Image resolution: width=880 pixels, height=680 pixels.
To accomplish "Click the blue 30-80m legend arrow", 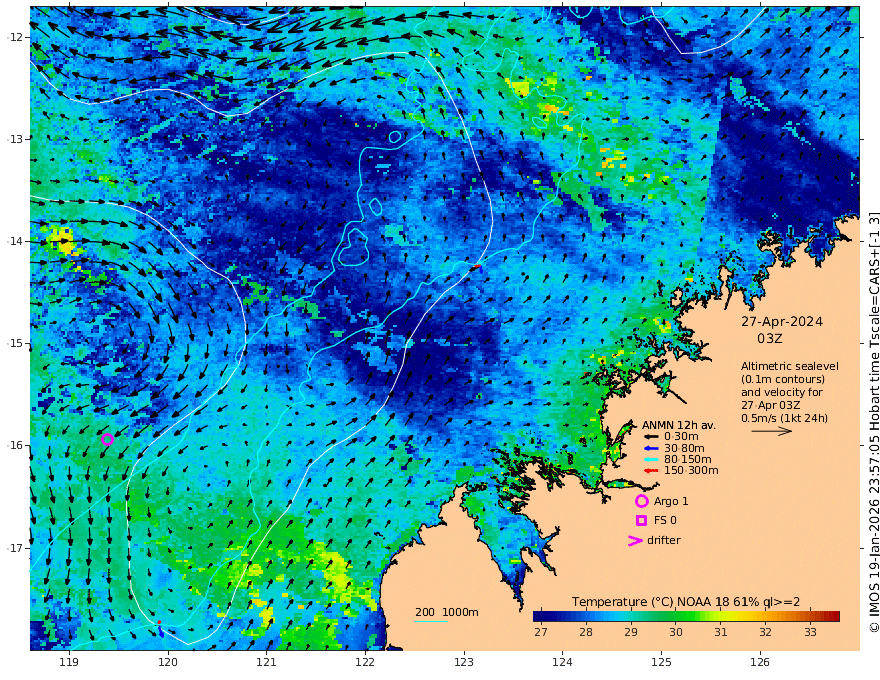I will [x=651, y=448].
